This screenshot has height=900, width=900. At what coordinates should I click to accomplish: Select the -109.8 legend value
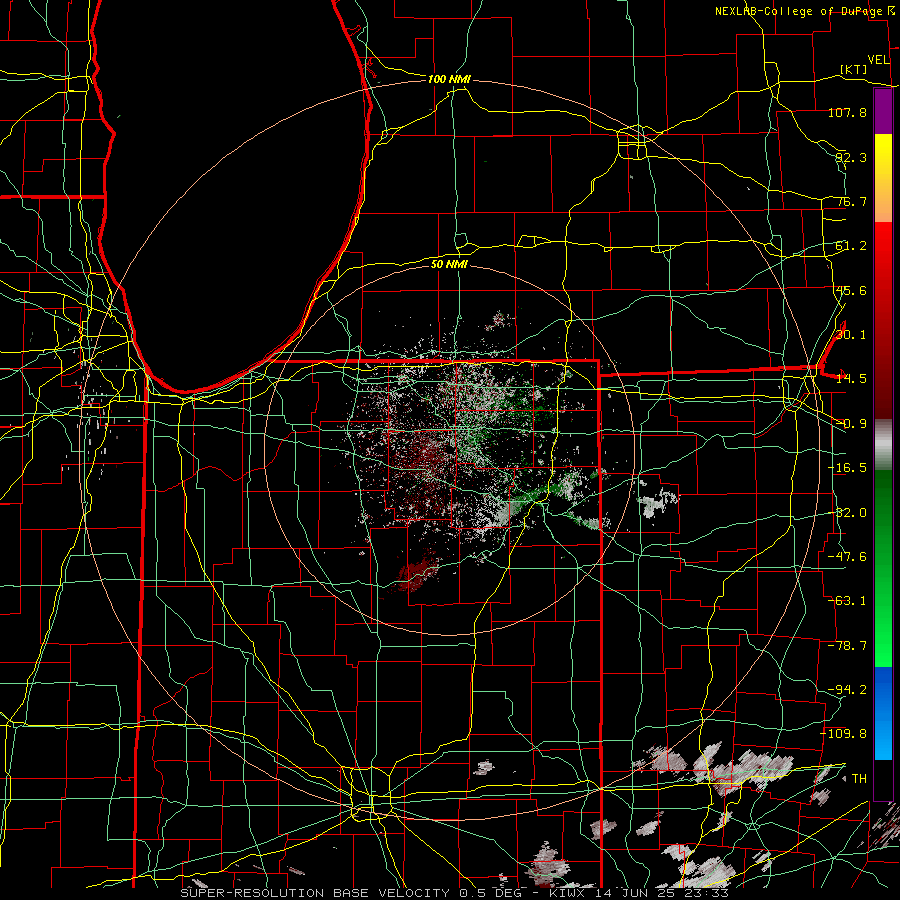tap(844, 734)
